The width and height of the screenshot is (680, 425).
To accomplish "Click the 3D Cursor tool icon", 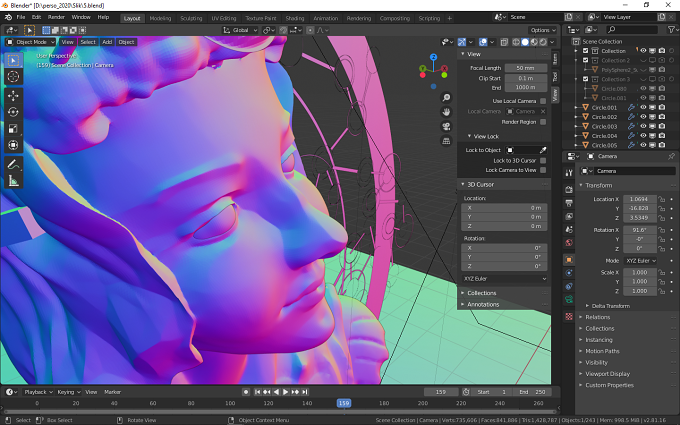I will point(13,76).
